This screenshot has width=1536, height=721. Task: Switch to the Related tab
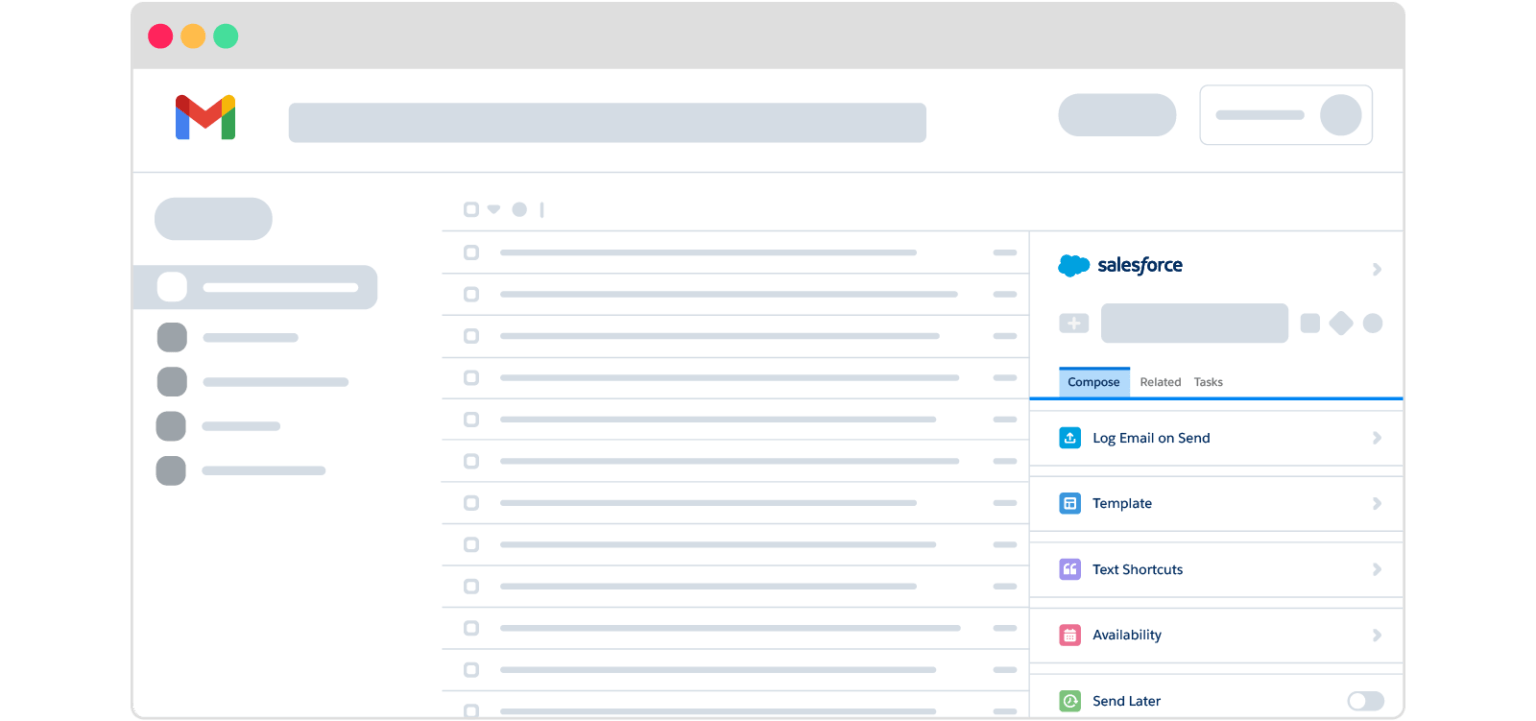click(1160, 382)
